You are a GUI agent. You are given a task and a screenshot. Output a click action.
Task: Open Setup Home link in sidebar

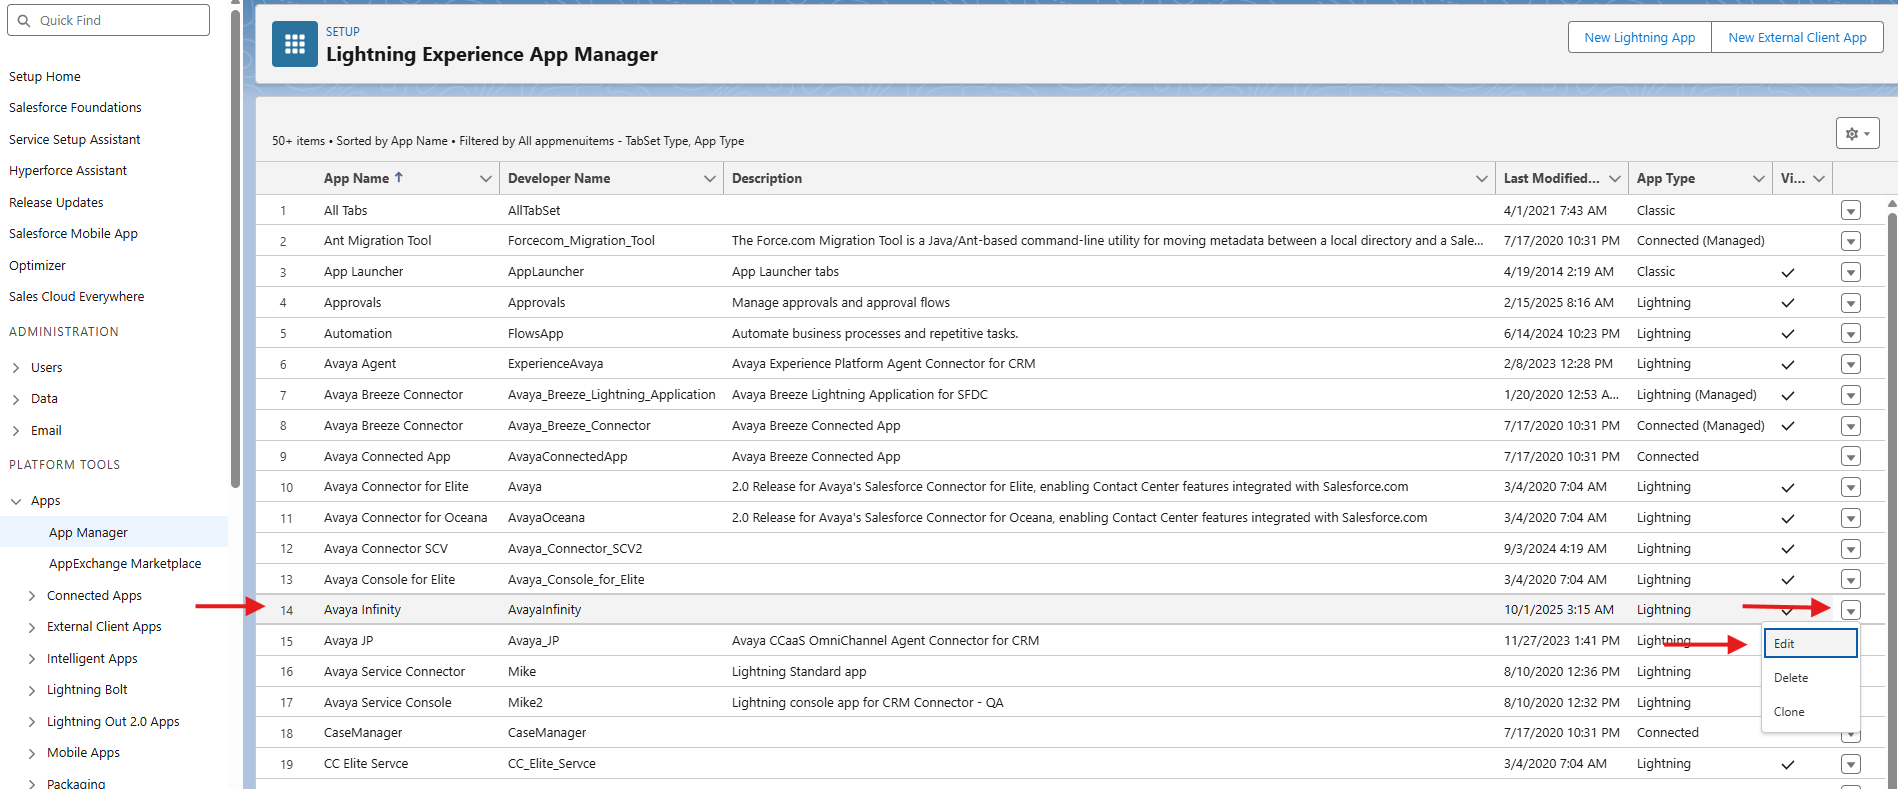point(45,77)
